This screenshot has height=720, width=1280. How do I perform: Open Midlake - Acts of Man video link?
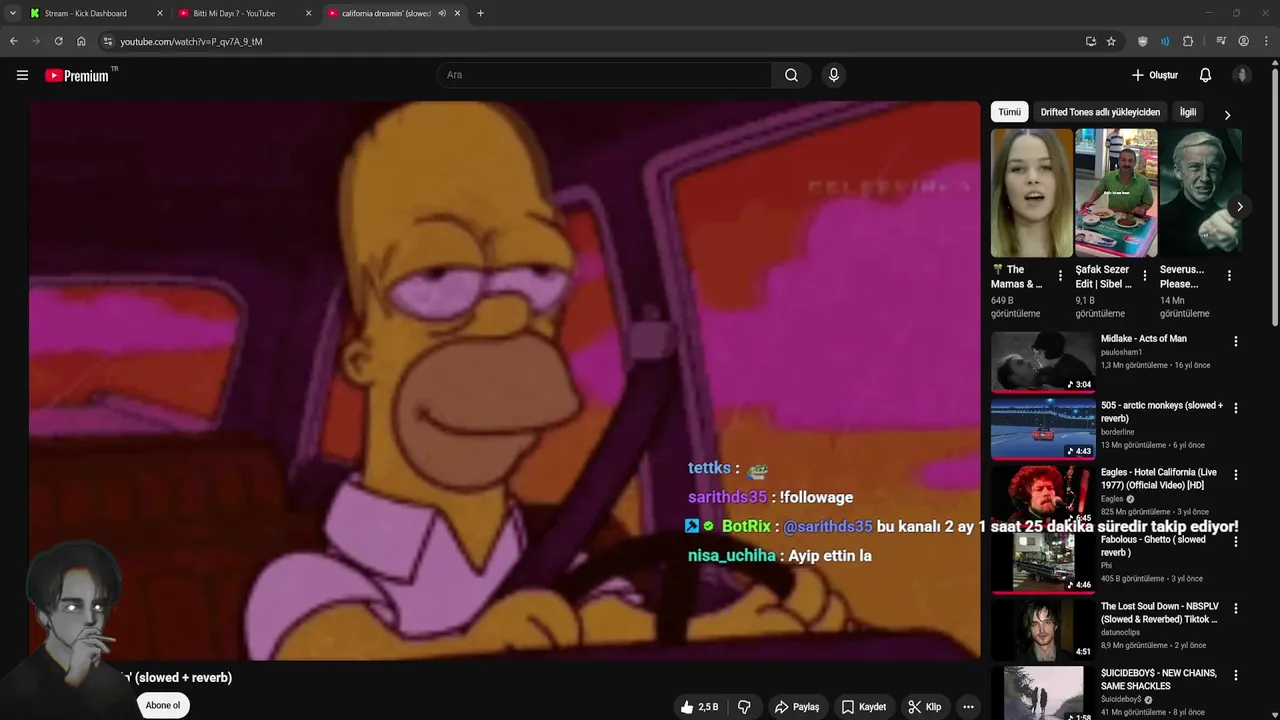point(1143,339)
